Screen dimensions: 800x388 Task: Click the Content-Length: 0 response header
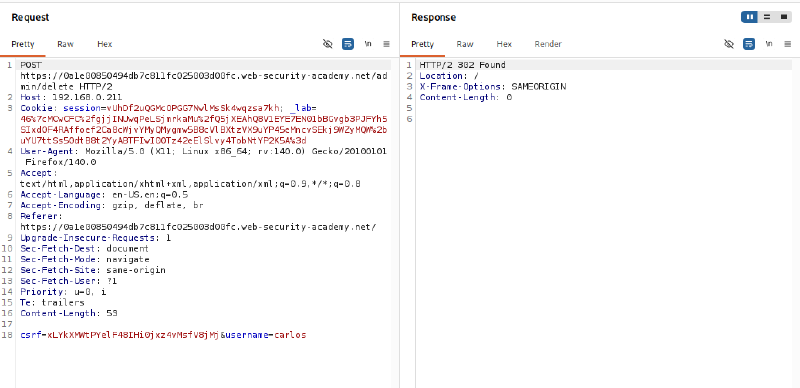466,97
